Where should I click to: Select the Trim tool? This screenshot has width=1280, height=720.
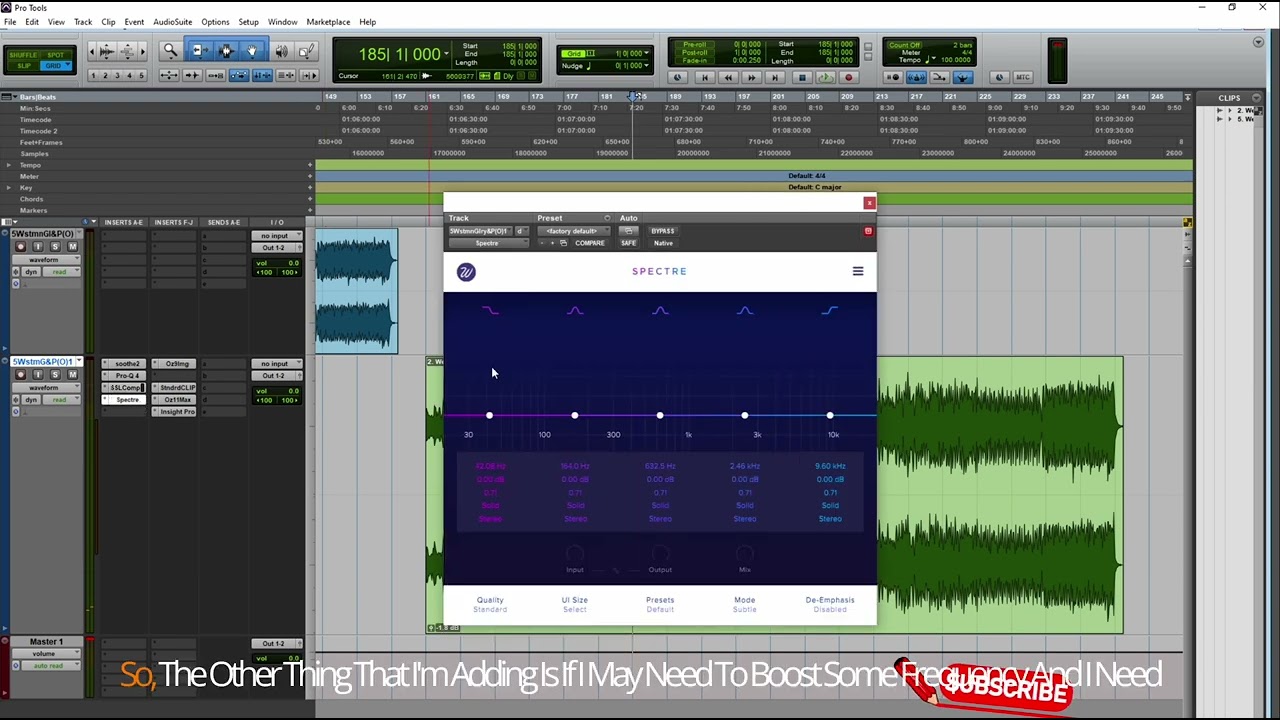click(199, 51)
